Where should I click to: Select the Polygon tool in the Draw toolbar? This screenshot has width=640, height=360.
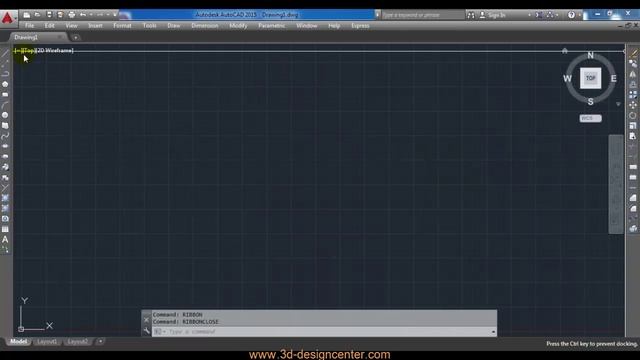(5, 84)
